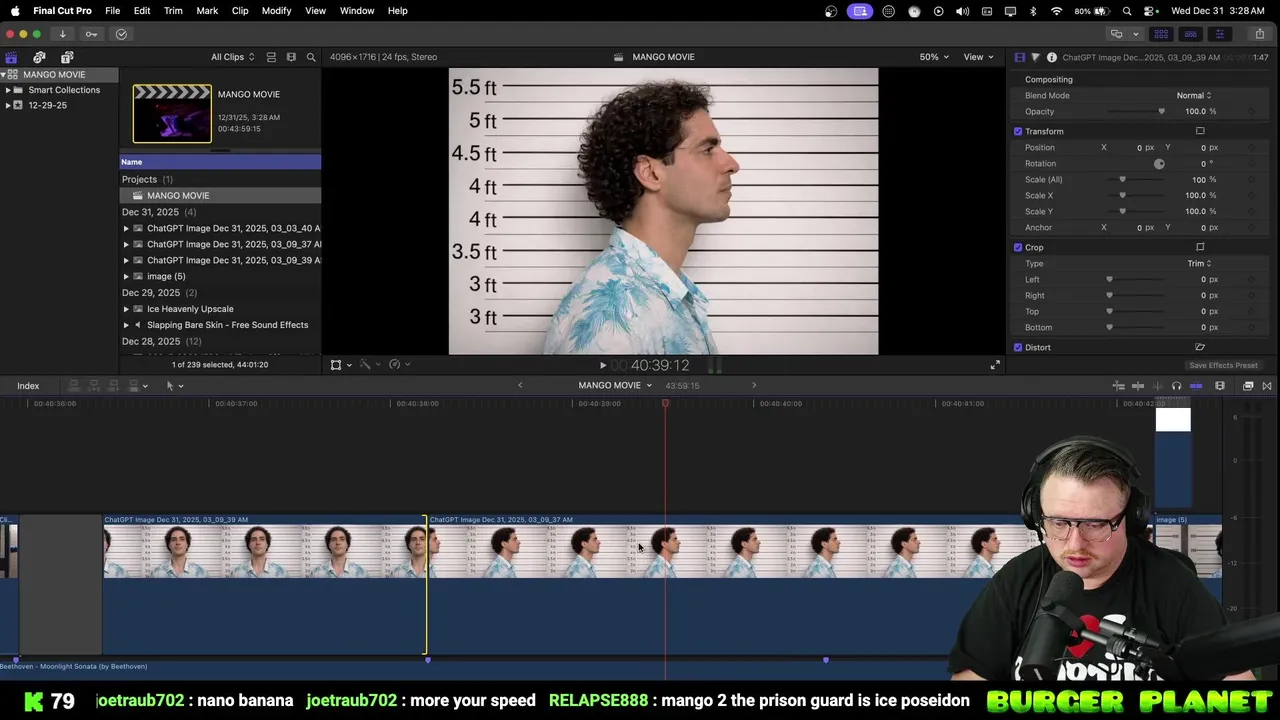
Task: Open the Clip menu
Action: 240,10
